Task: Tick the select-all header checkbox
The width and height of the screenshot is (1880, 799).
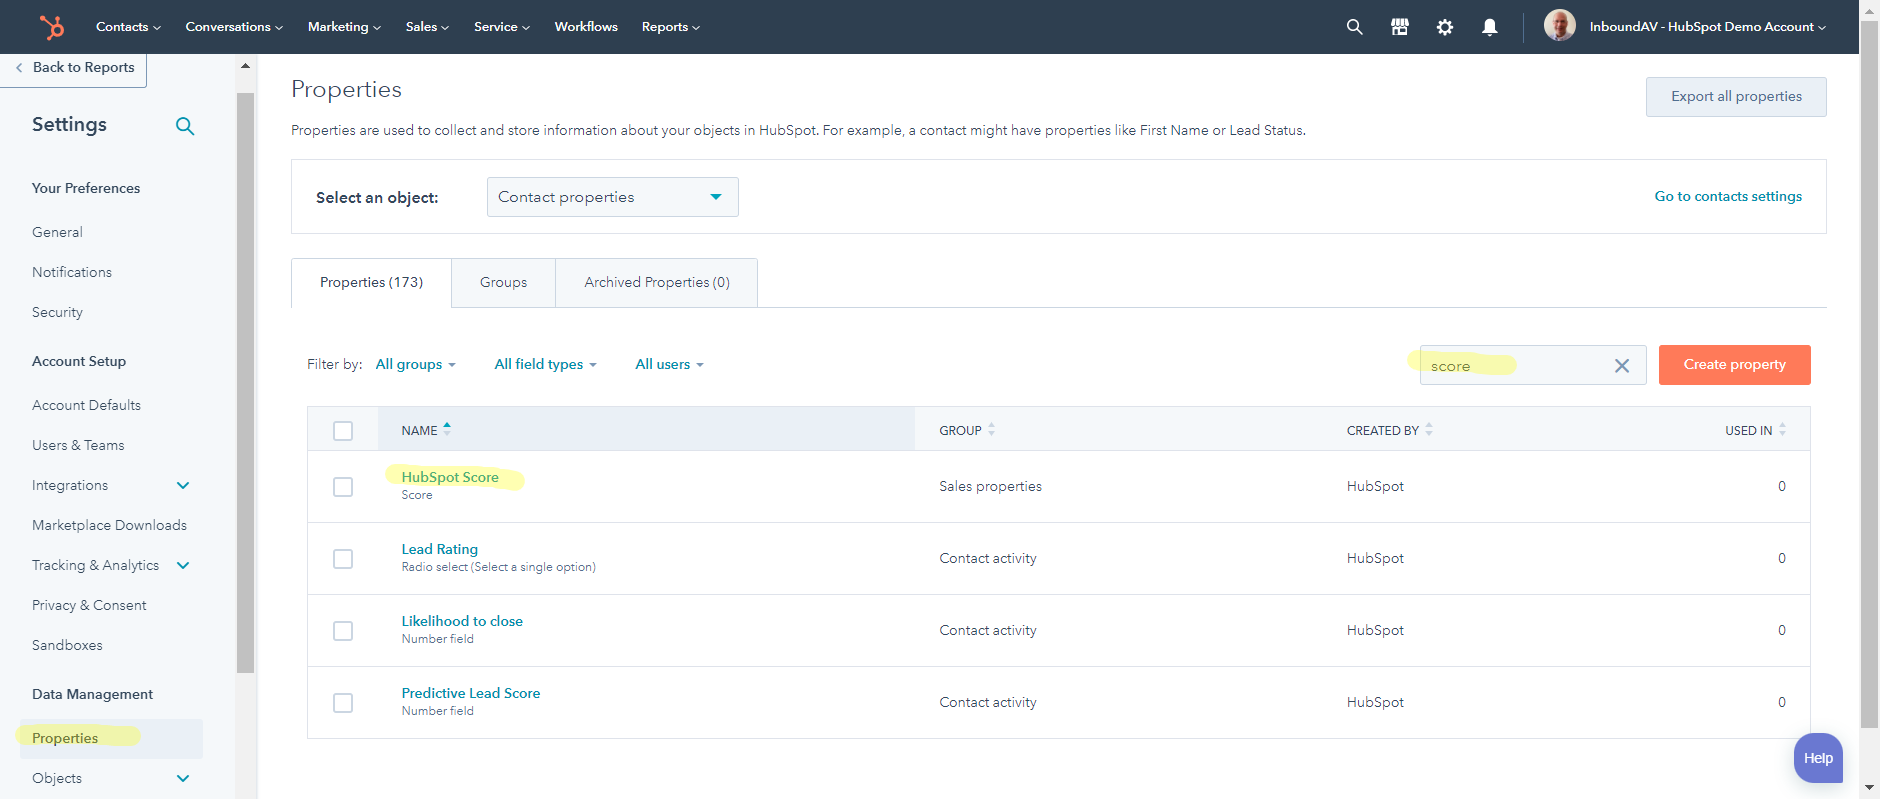Action: point(343,431)
